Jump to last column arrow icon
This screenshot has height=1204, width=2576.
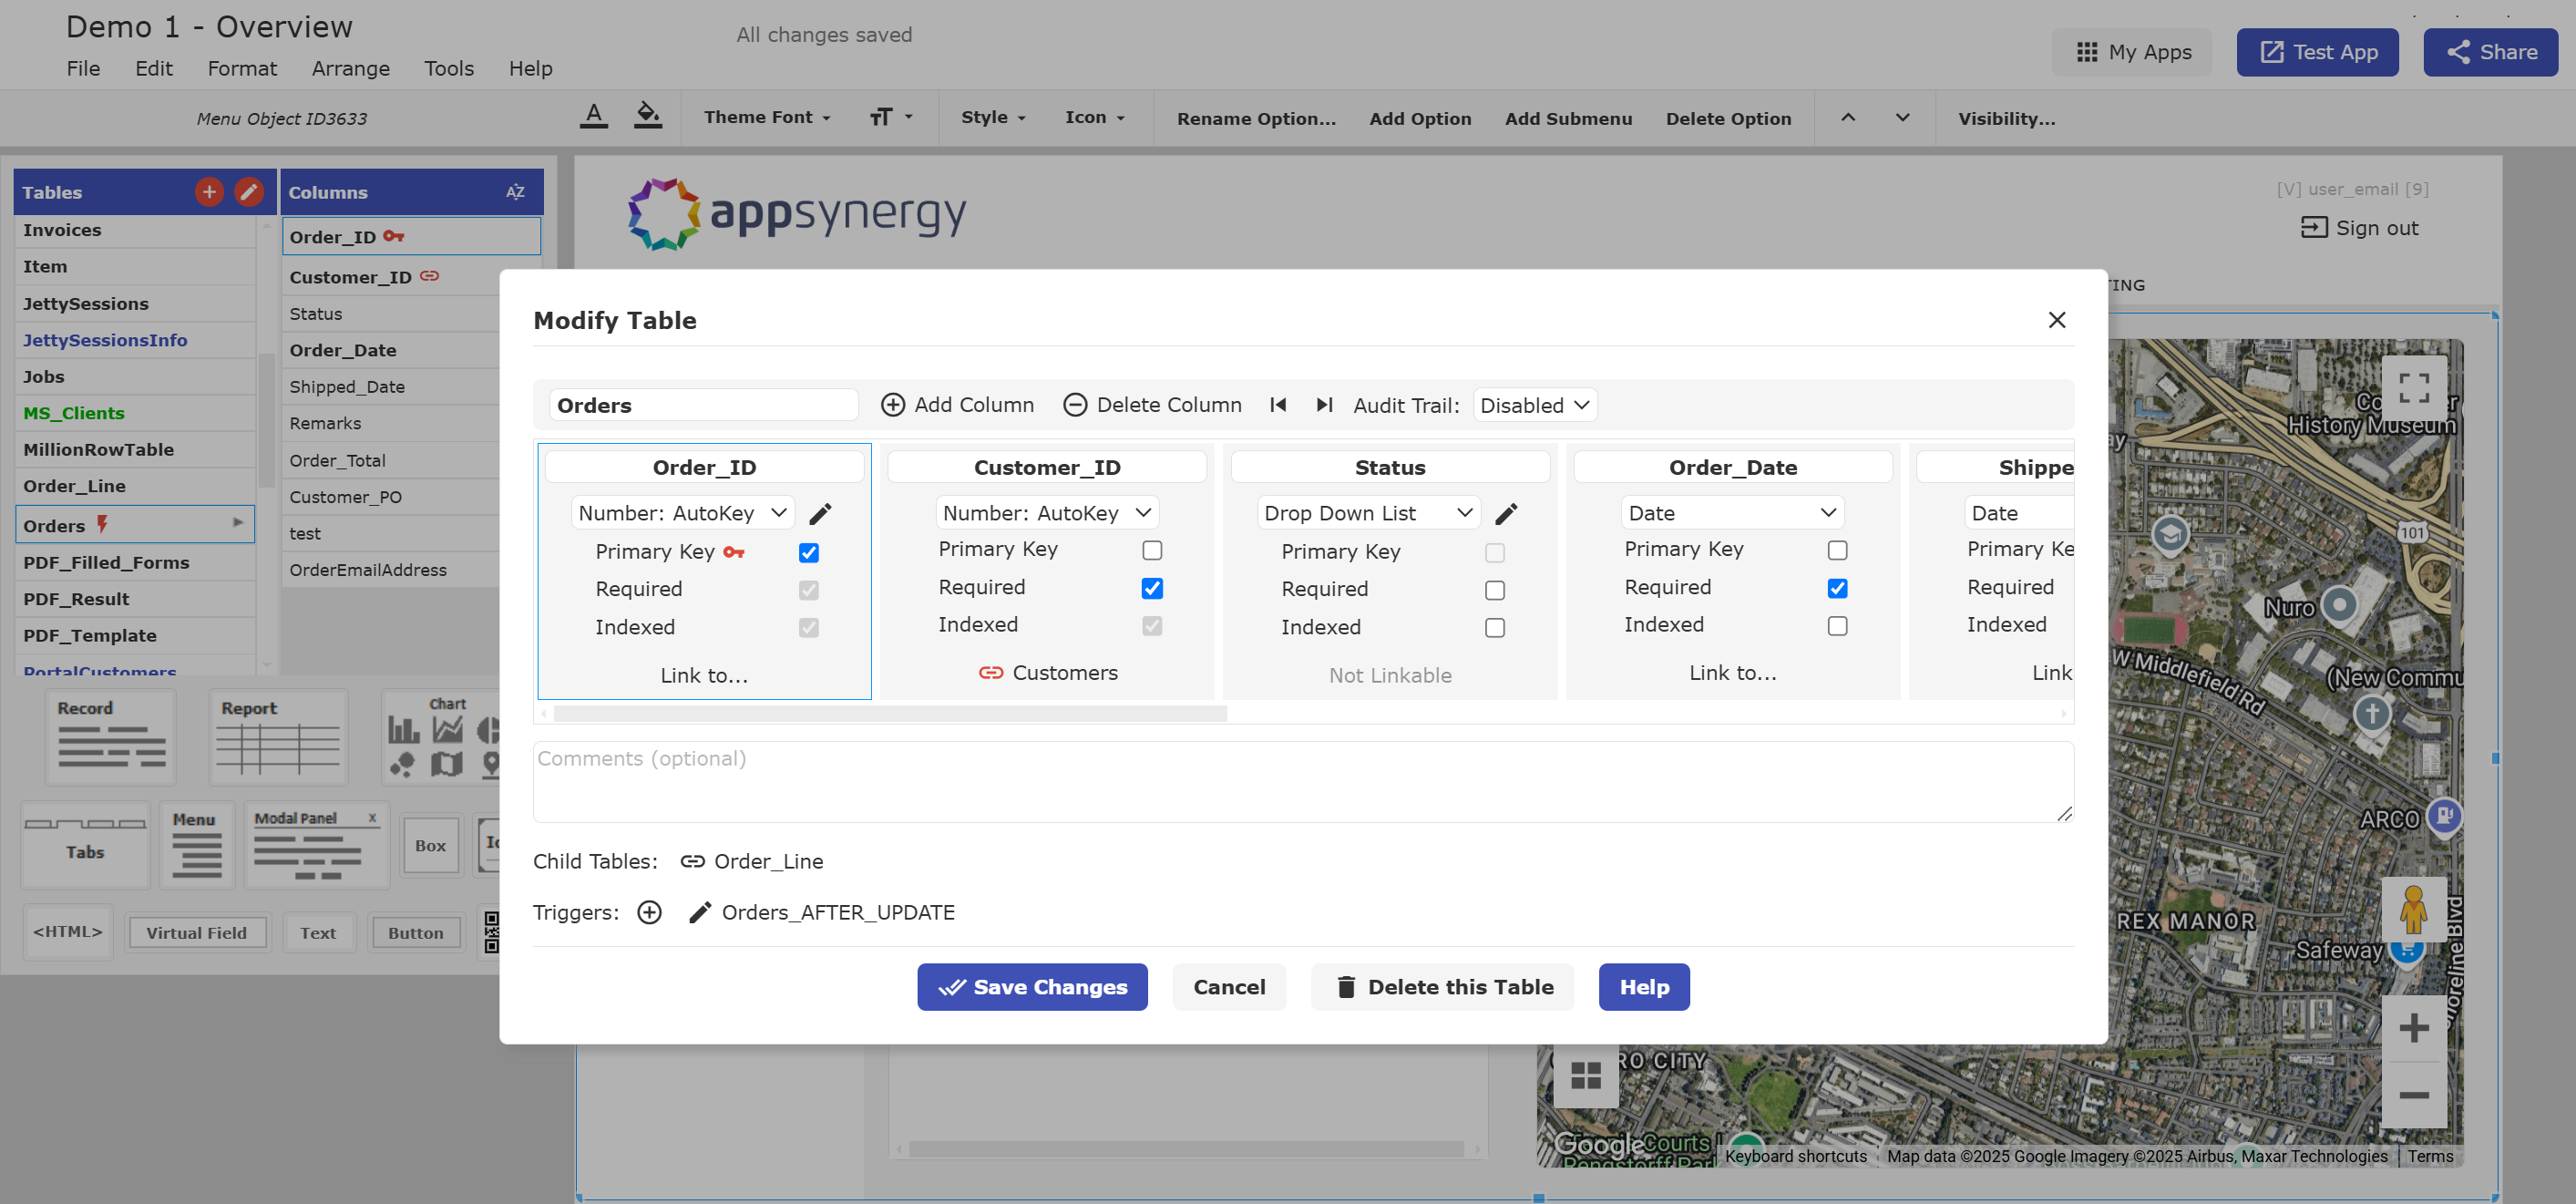point(1324,405)
